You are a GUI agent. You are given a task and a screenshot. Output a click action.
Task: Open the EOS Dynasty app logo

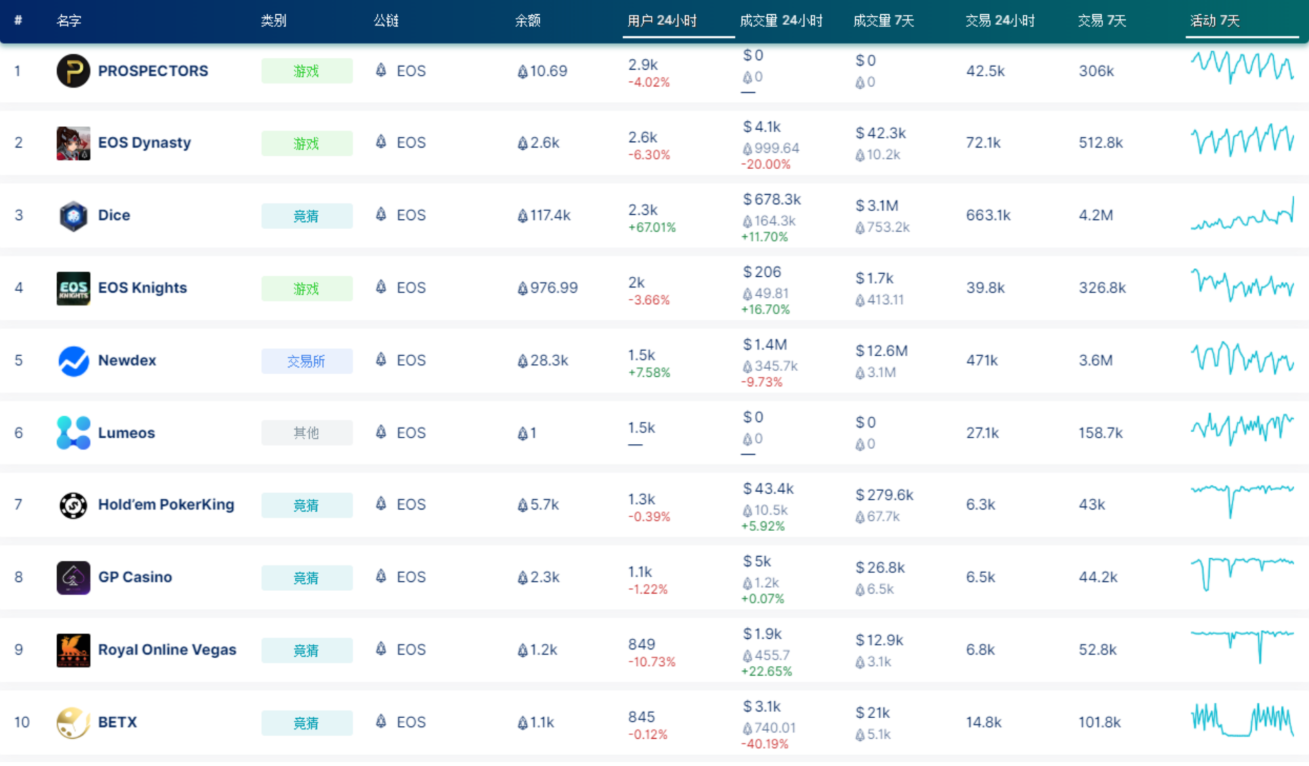point(73,143)
